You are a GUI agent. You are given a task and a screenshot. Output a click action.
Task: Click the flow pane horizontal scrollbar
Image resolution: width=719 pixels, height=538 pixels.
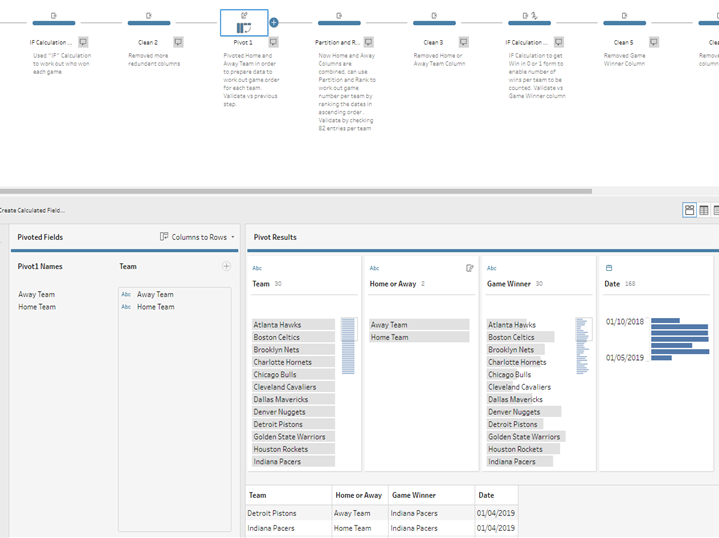pyautogui.click(x=296, y=191)
